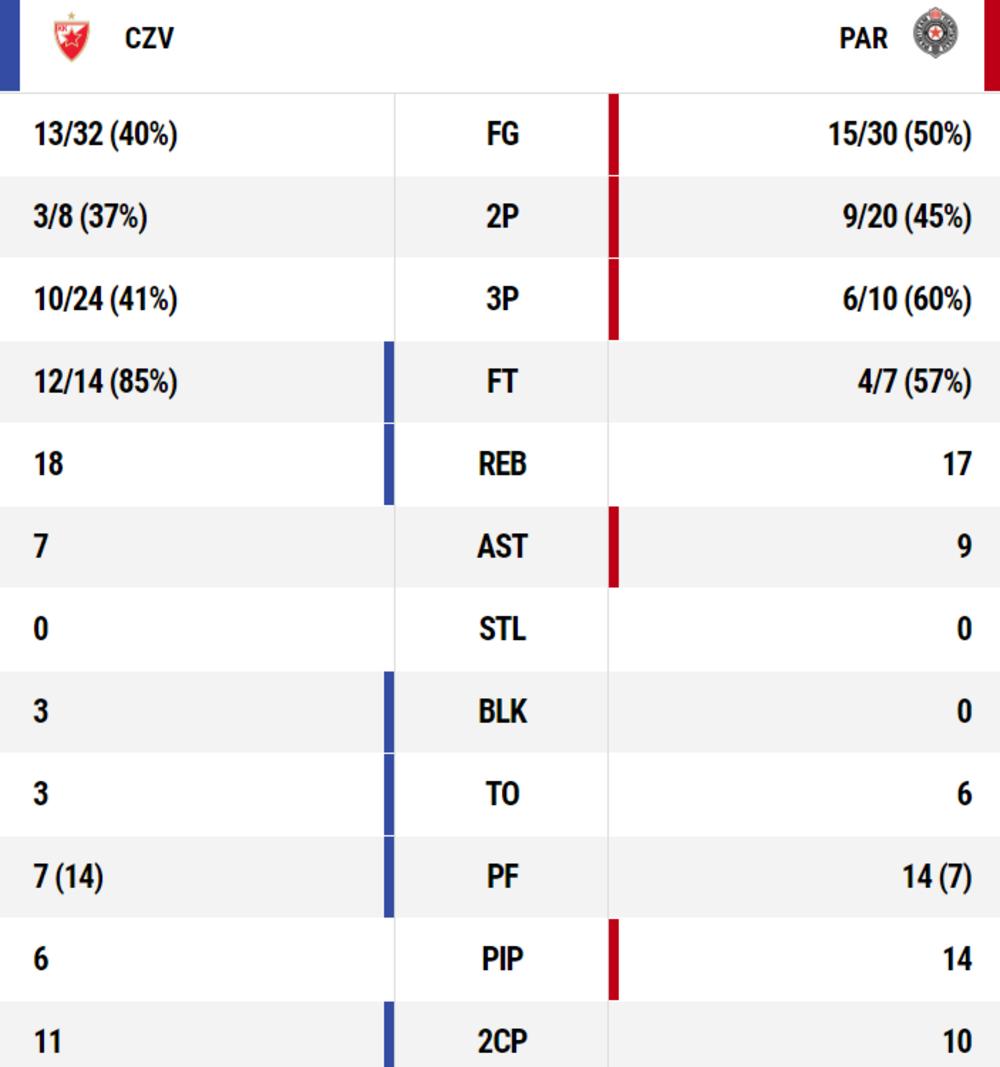Click the PIP stat label
This screenshot has height=1067, width=1000.
click(x=502, y=959)
